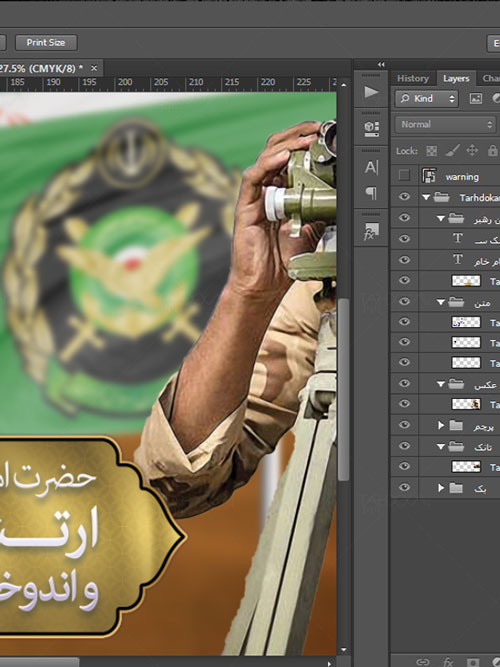Close the CMYK/8 document tab
This screenshot has height=667, width=500.
click(x=94, y=68)
